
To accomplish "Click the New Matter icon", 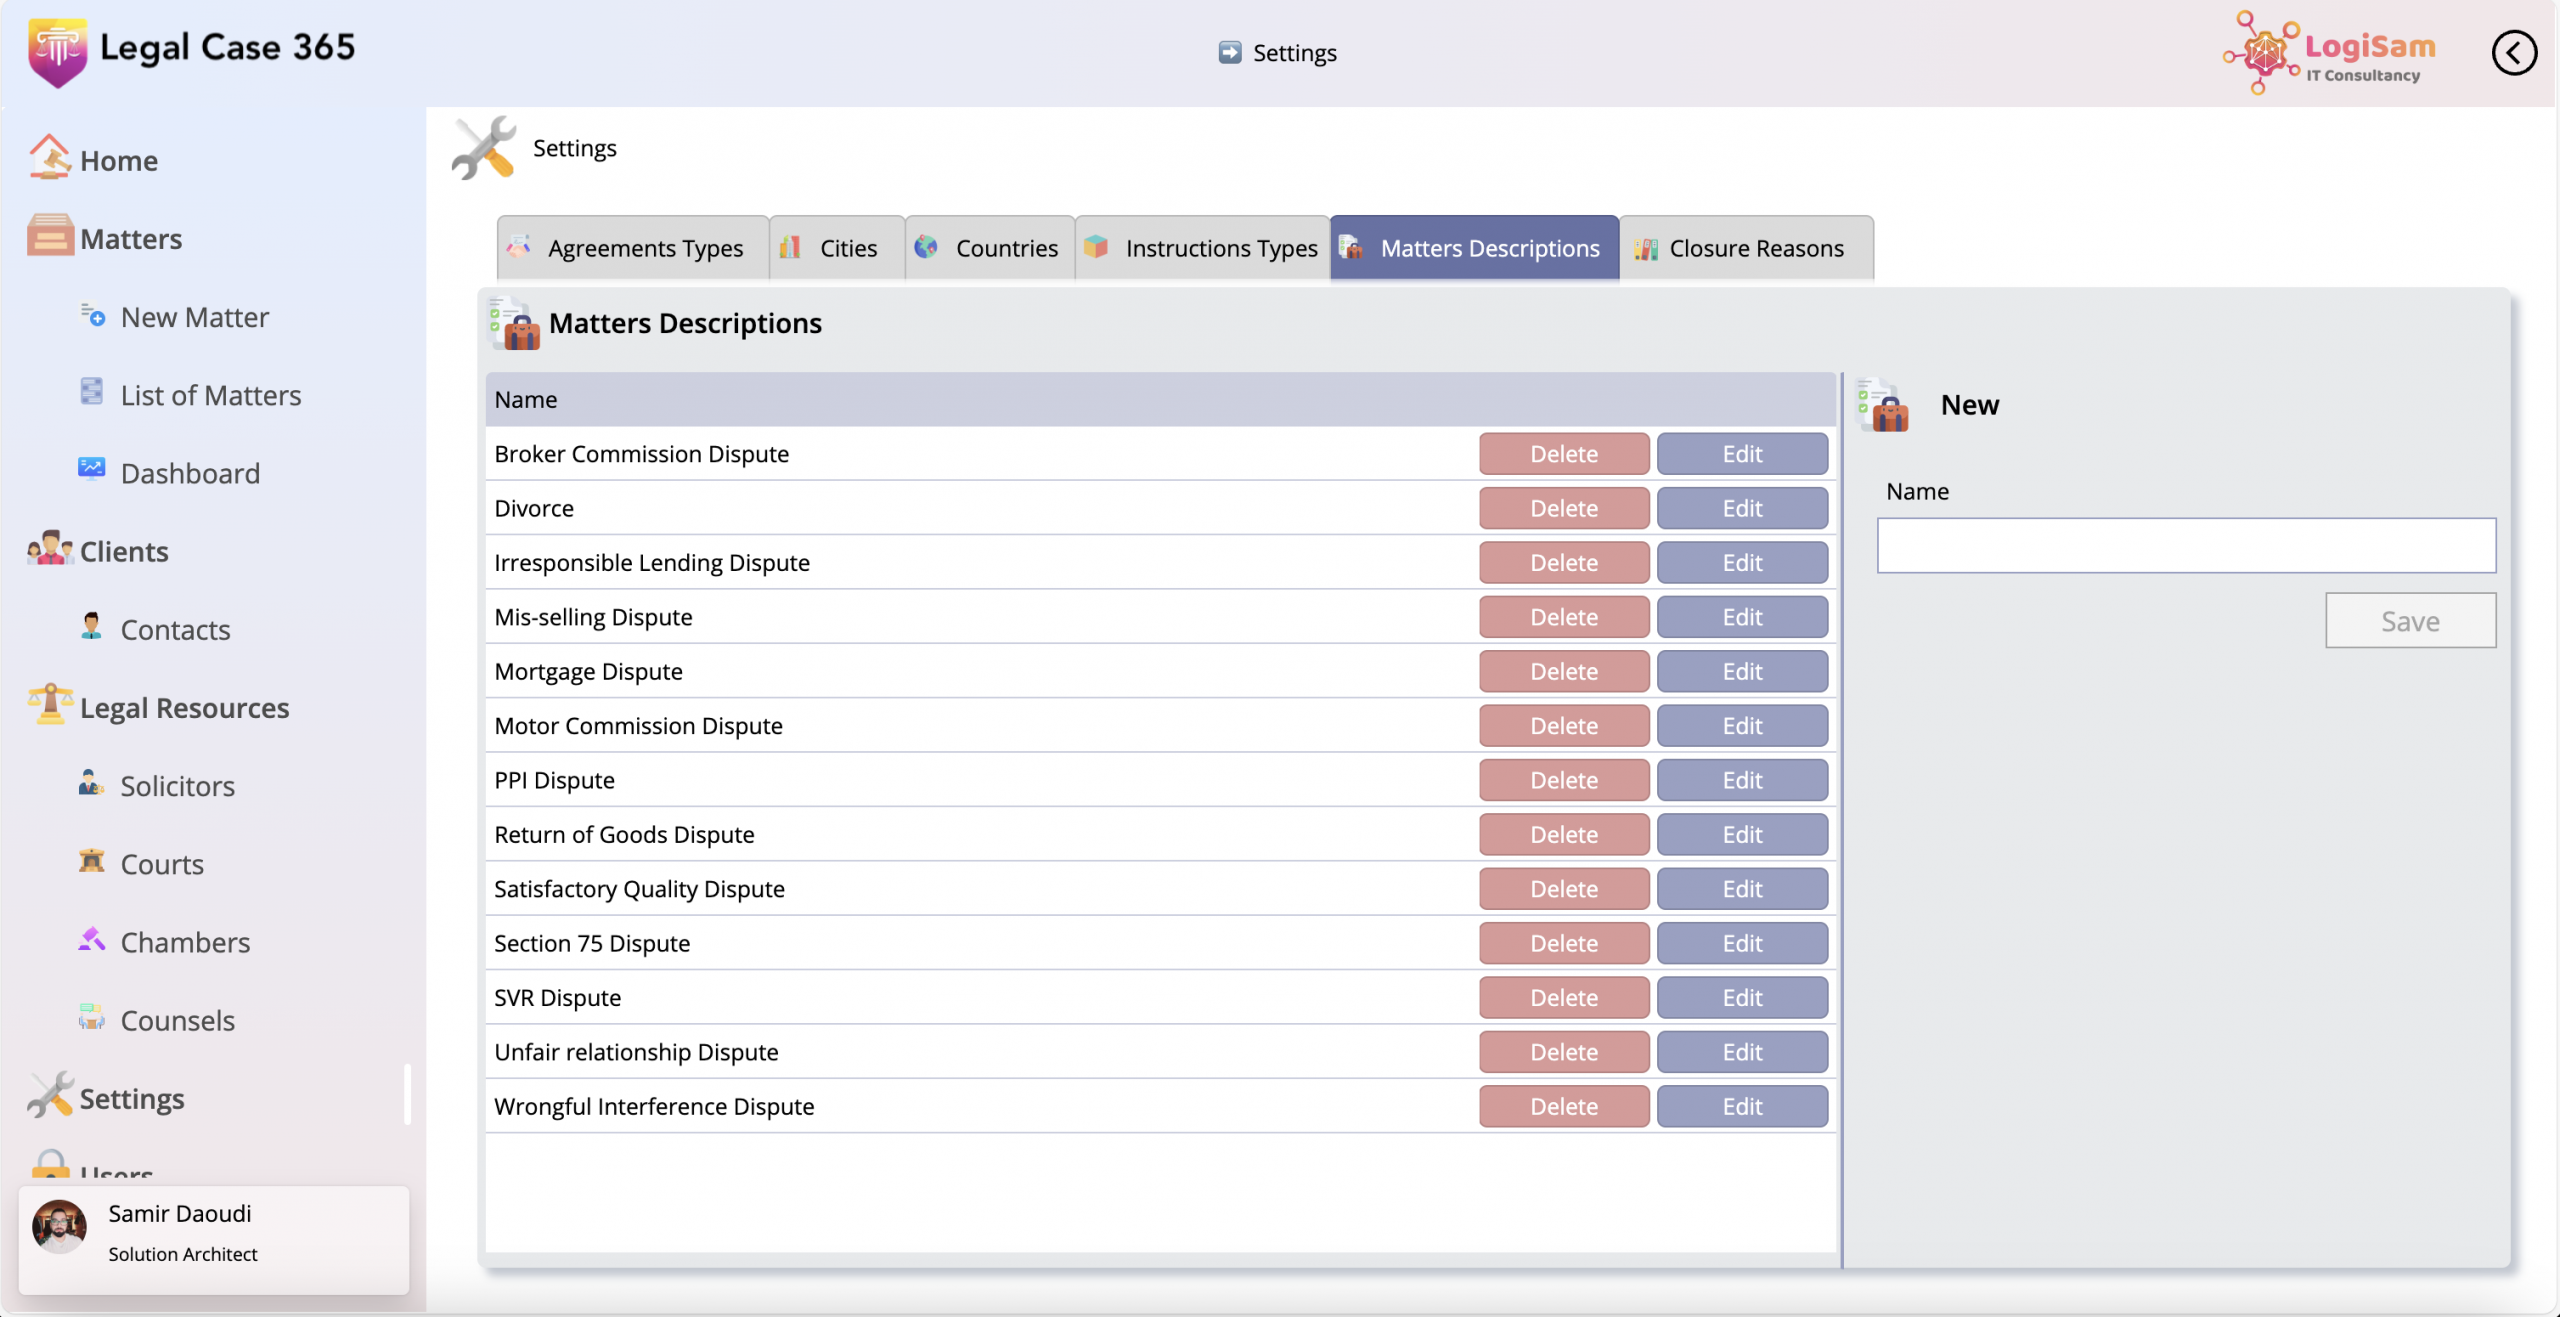I will pyautogui.click(x=92, y=316).
